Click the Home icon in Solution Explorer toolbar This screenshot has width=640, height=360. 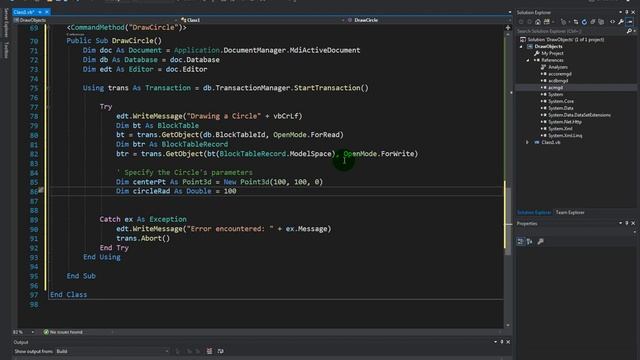538,22
